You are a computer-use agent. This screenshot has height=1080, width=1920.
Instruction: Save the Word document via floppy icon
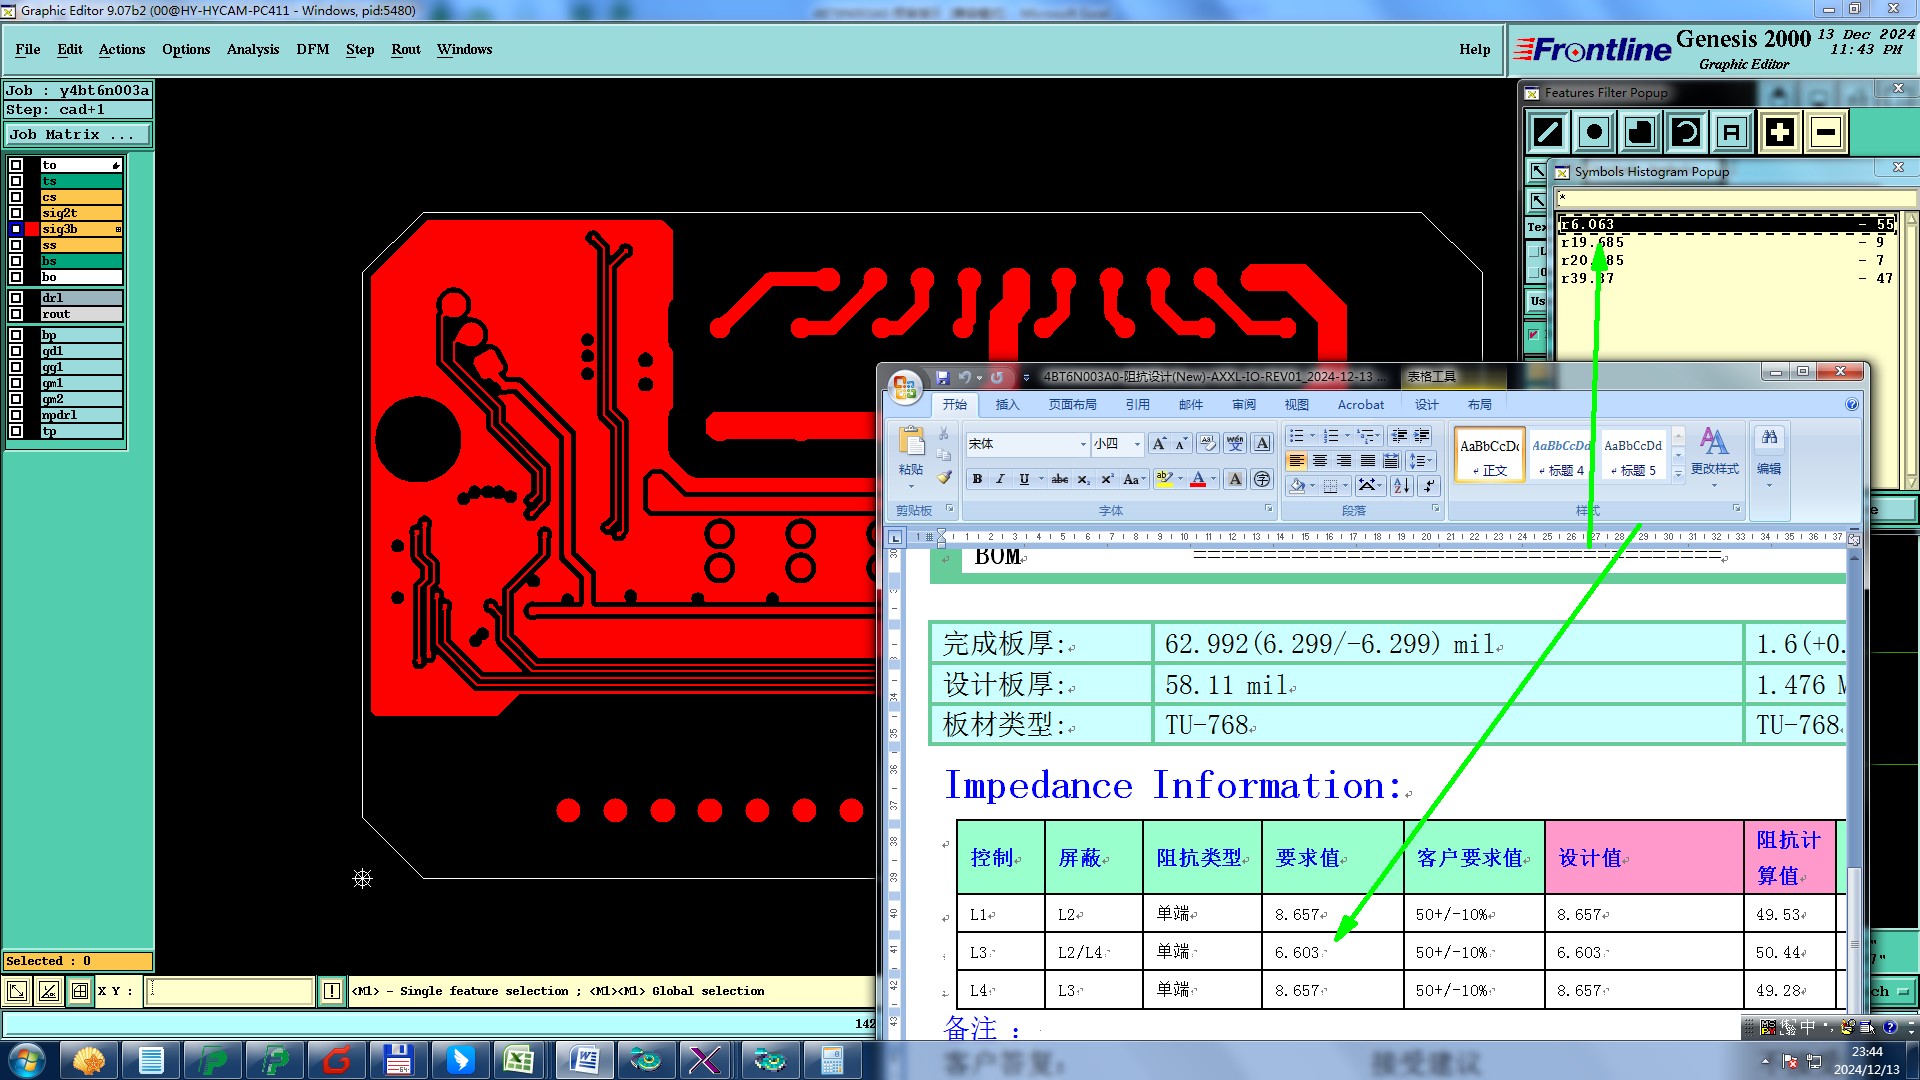942,377
